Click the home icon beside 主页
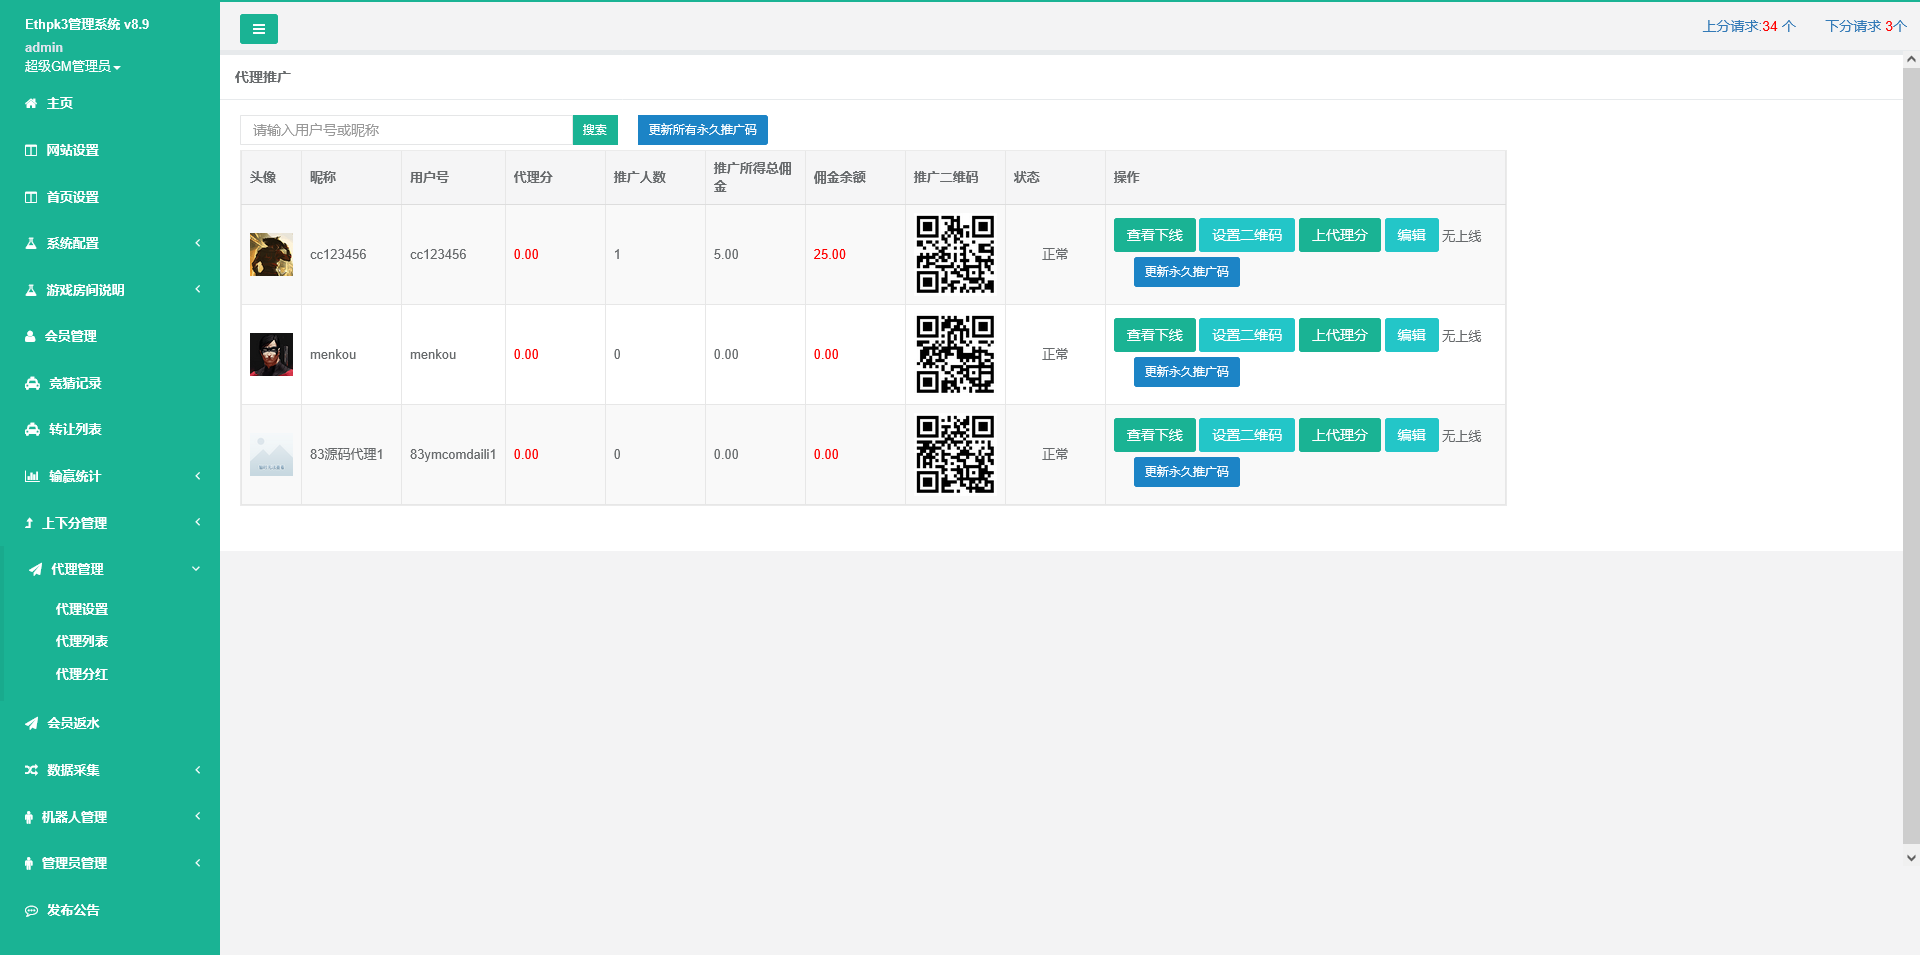 [31, 103]
